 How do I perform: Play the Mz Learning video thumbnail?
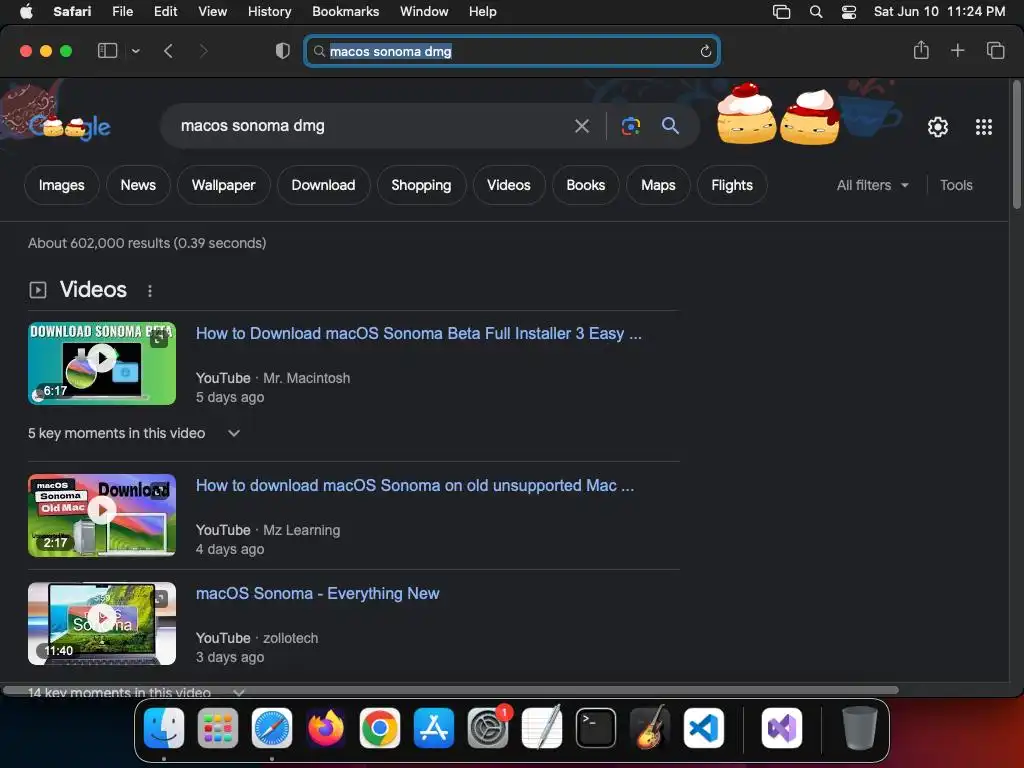[102, 515]
